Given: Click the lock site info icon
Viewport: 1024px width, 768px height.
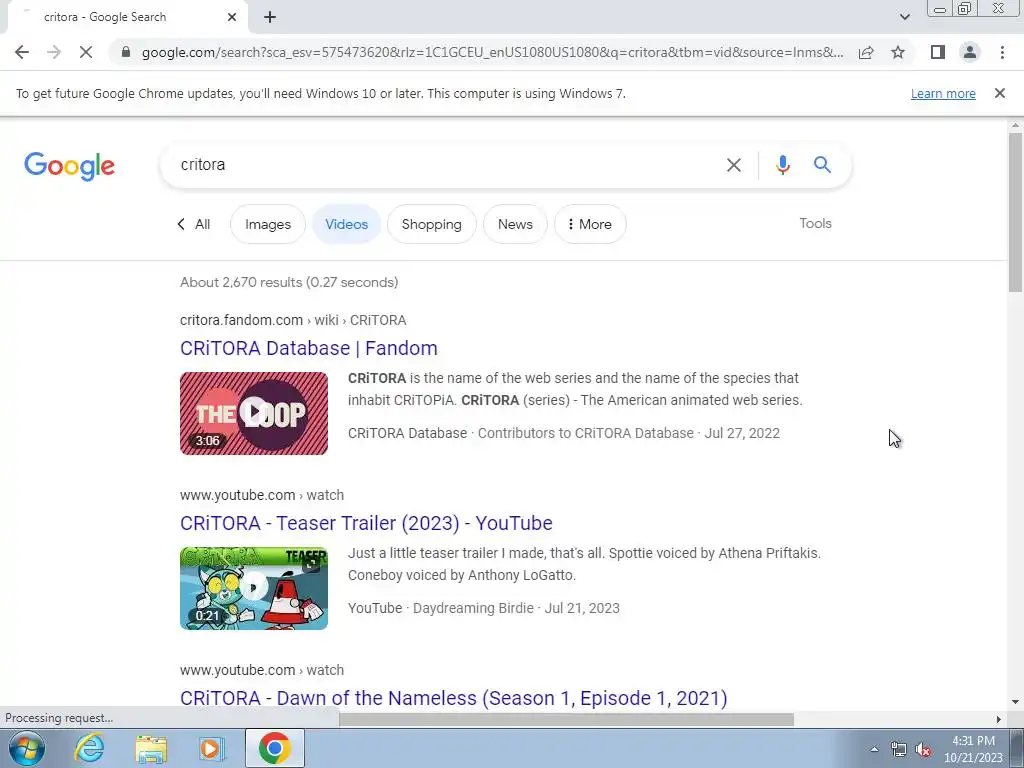Looking at the screenshot, I should tap(126, 52).
